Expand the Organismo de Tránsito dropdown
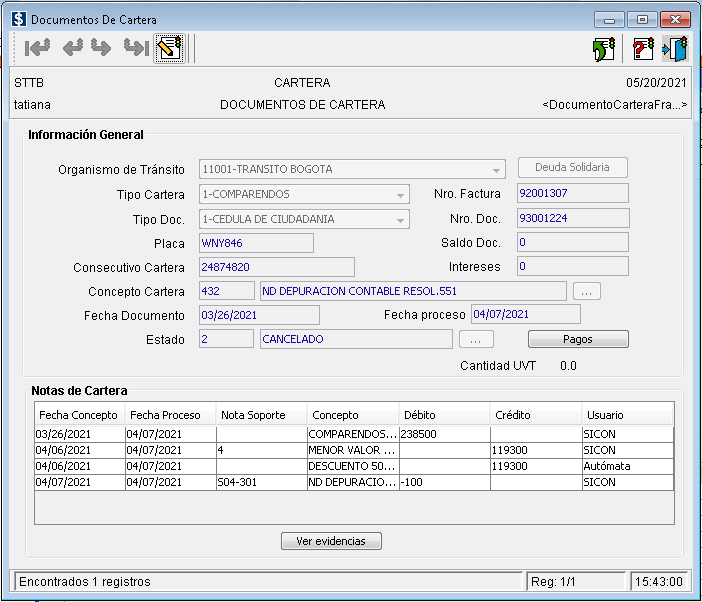 tap(497, 169)
